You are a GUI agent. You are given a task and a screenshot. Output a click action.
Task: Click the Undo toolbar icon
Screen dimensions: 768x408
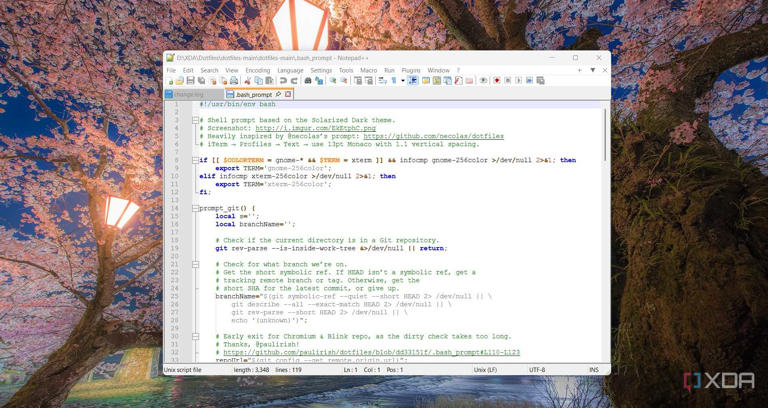click(x=283, y=81)
